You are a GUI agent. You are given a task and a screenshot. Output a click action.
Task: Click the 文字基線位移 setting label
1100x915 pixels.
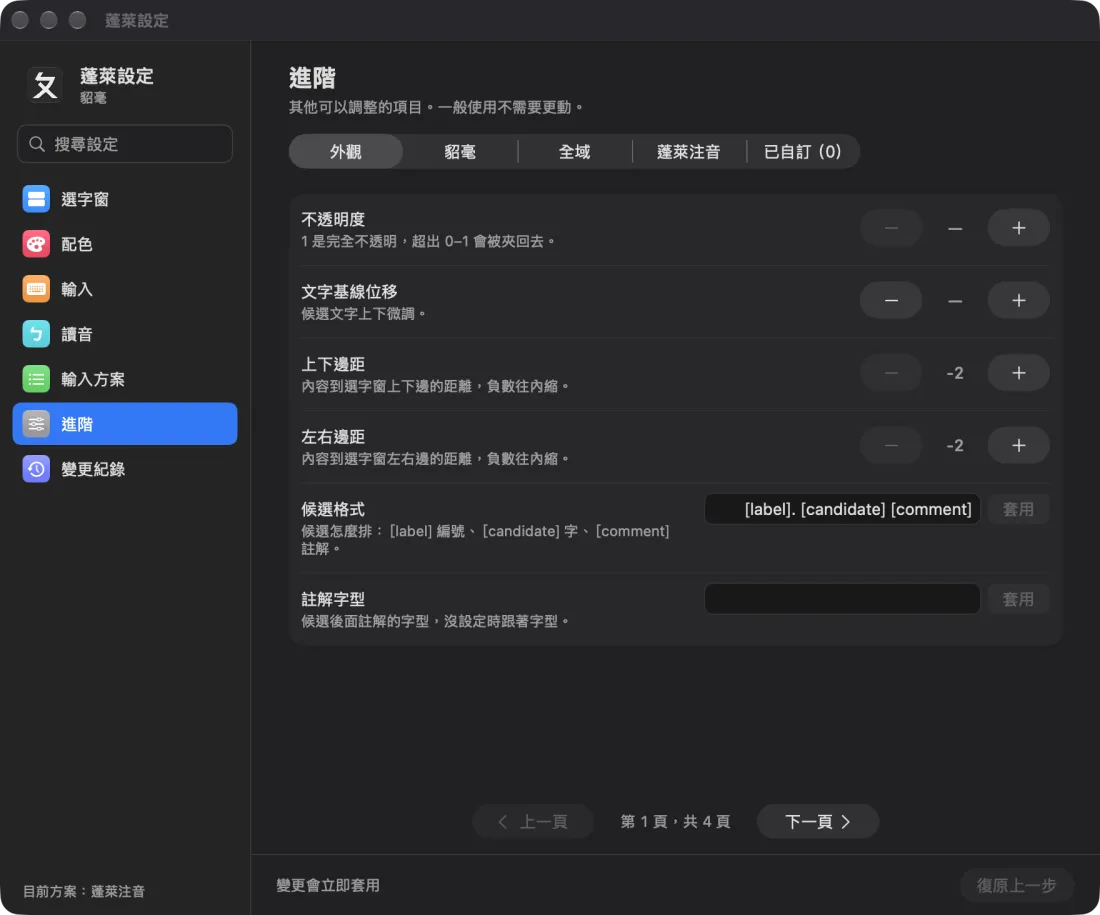coord(349,292)
